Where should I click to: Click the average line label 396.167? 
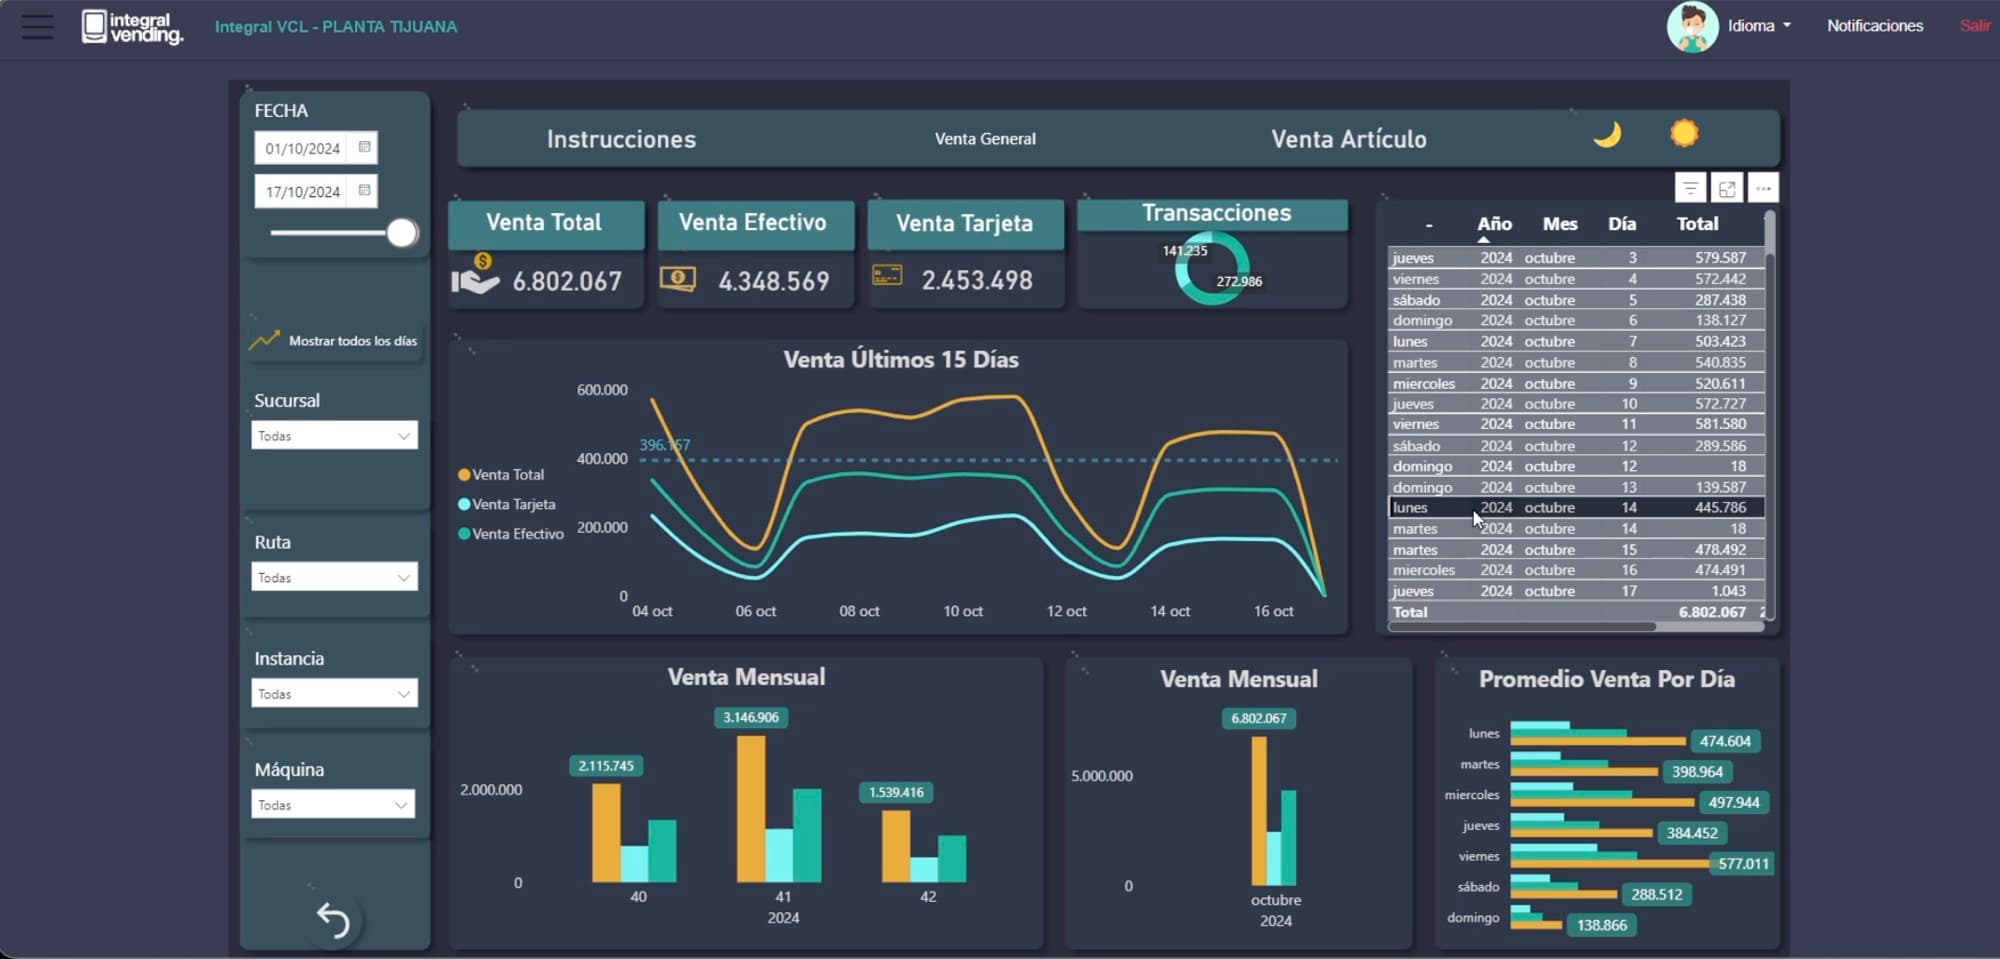tap(664, 445)
